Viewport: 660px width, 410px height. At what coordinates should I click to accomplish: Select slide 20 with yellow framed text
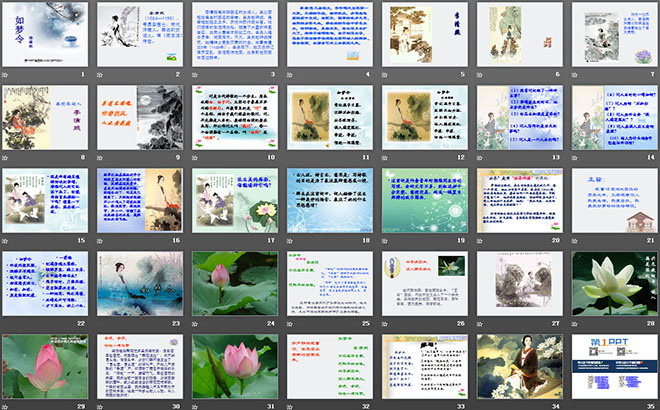519,200
